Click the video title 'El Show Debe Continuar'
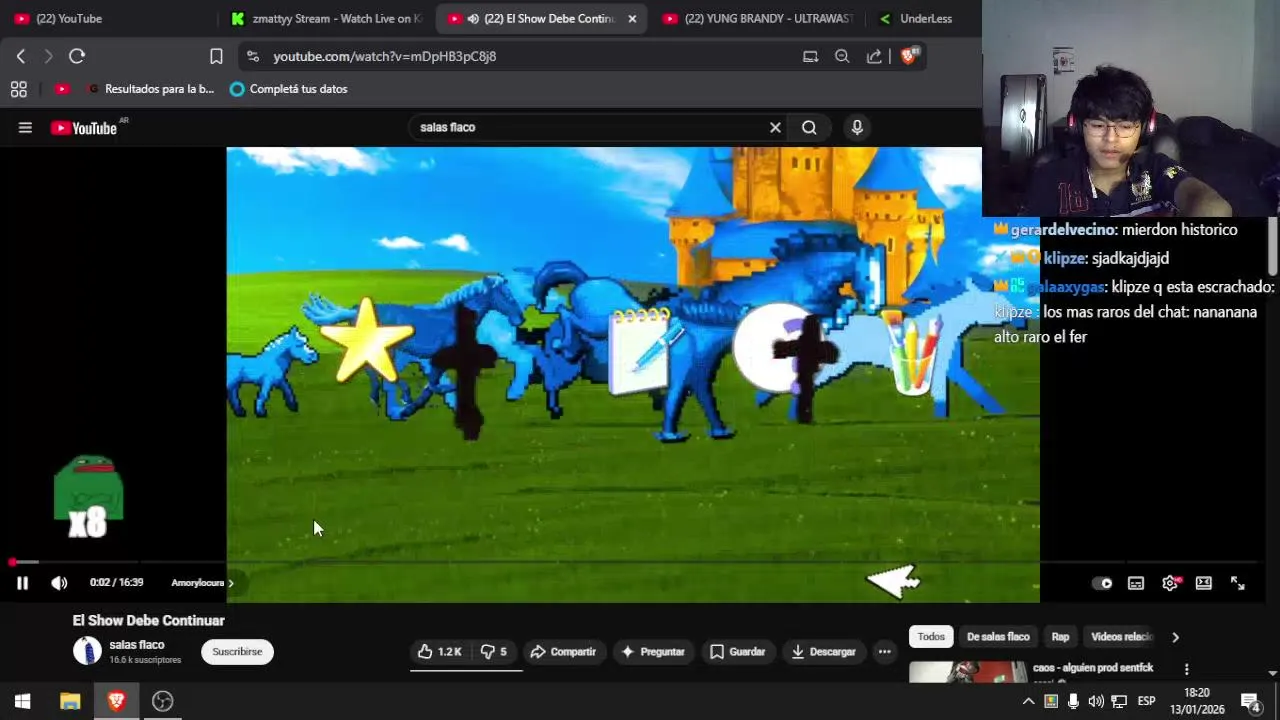The width and height of the screenshot is (1280, 720). coord(148,621)
